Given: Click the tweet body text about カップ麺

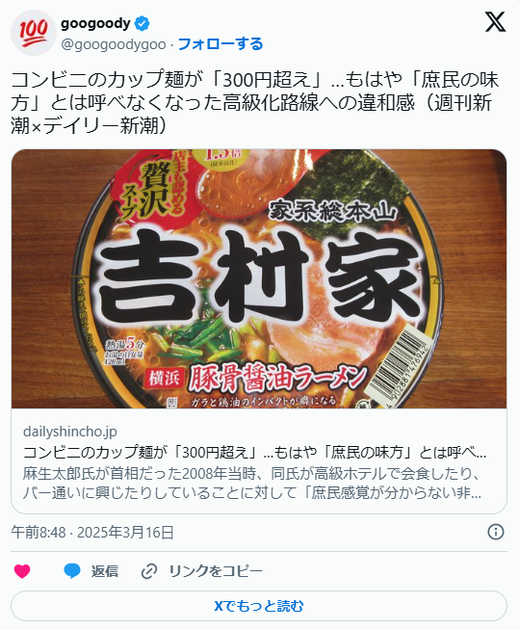Looking at the screenshot, I should pyautogui.click(x=254, y=103).
